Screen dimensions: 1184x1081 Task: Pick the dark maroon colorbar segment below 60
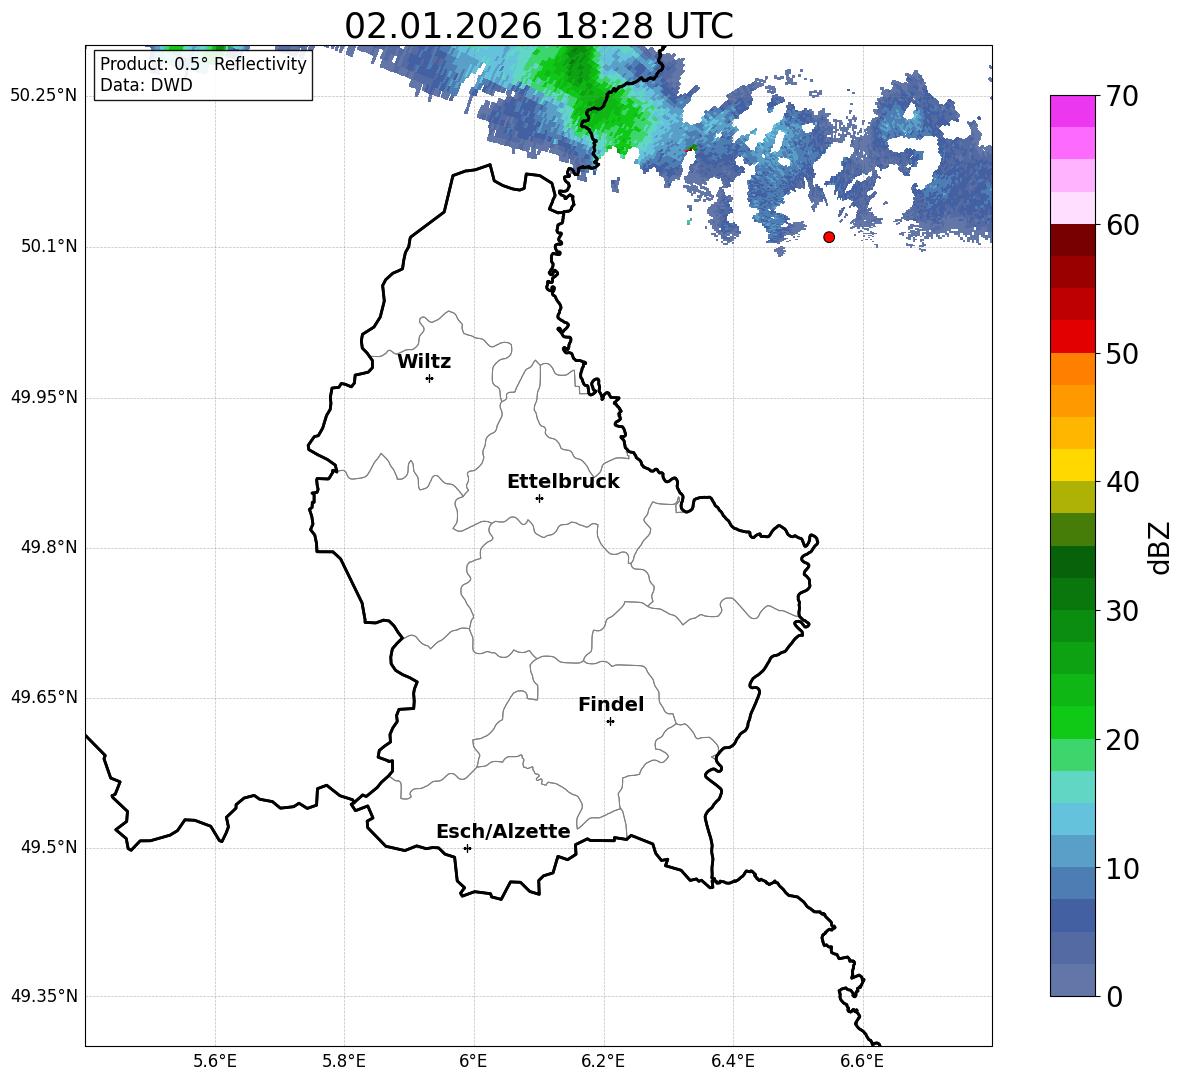click(x=1072, y=240)
